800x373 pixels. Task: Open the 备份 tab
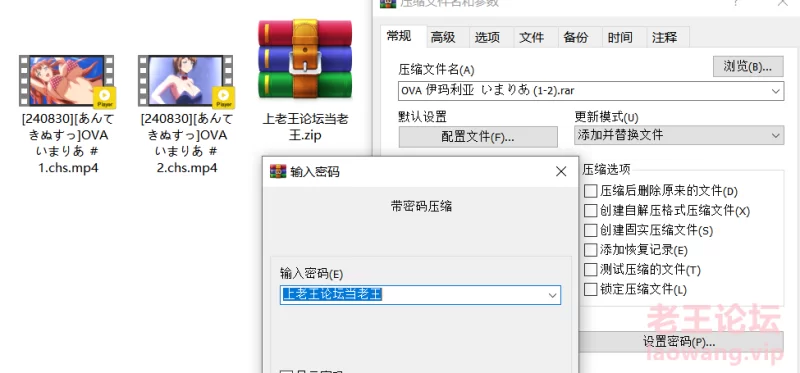[x=576, y=38]
